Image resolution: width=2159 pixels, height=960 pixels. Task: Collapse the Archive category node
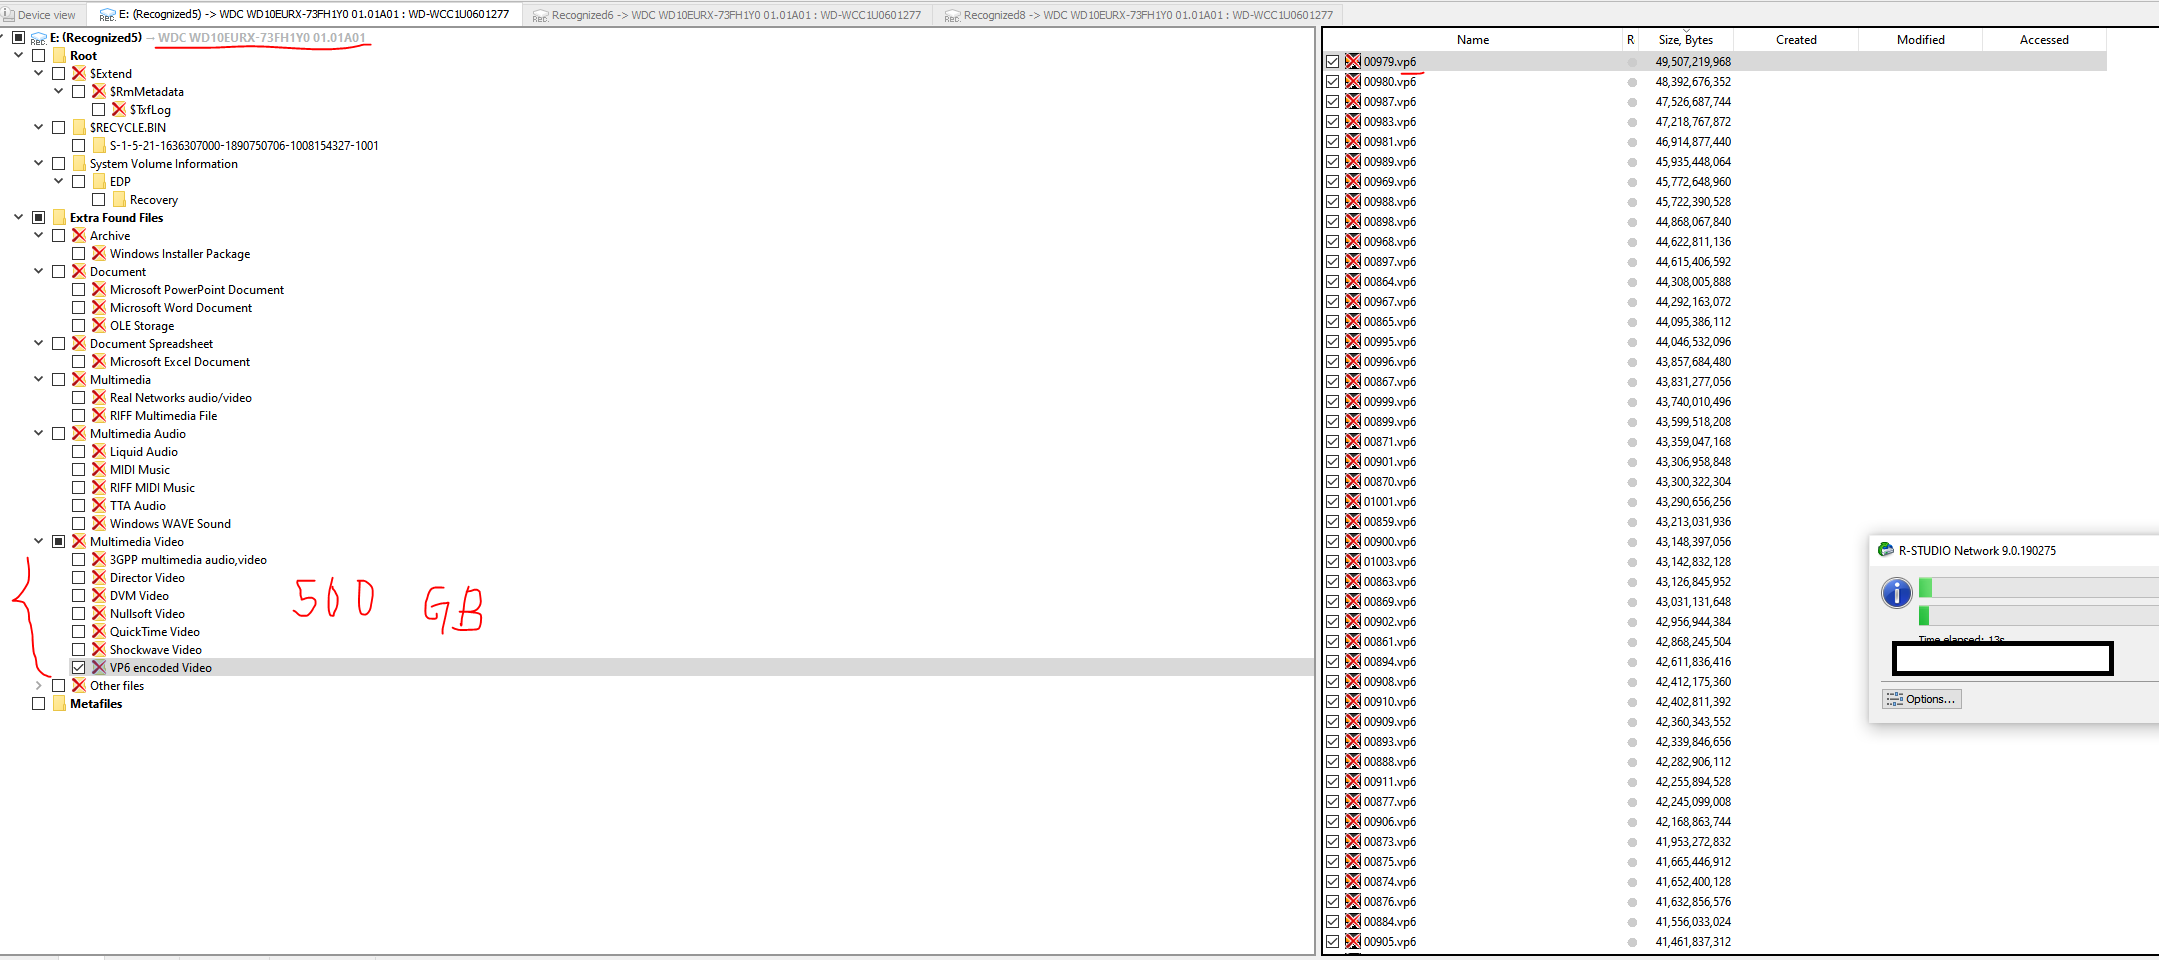click(39, 236)
